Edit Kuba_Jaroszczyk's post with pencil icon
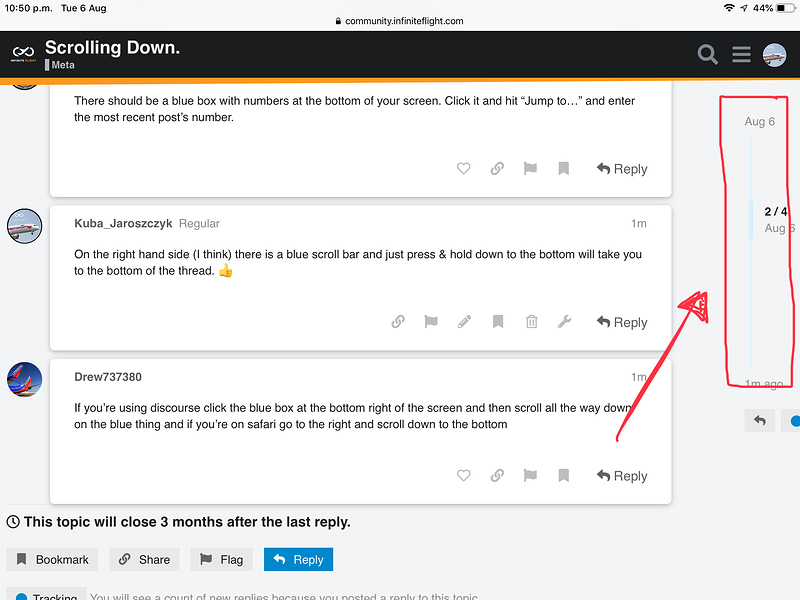Image resolution: width=800 pixels, height=600 pixels. (x=464, y=321)
